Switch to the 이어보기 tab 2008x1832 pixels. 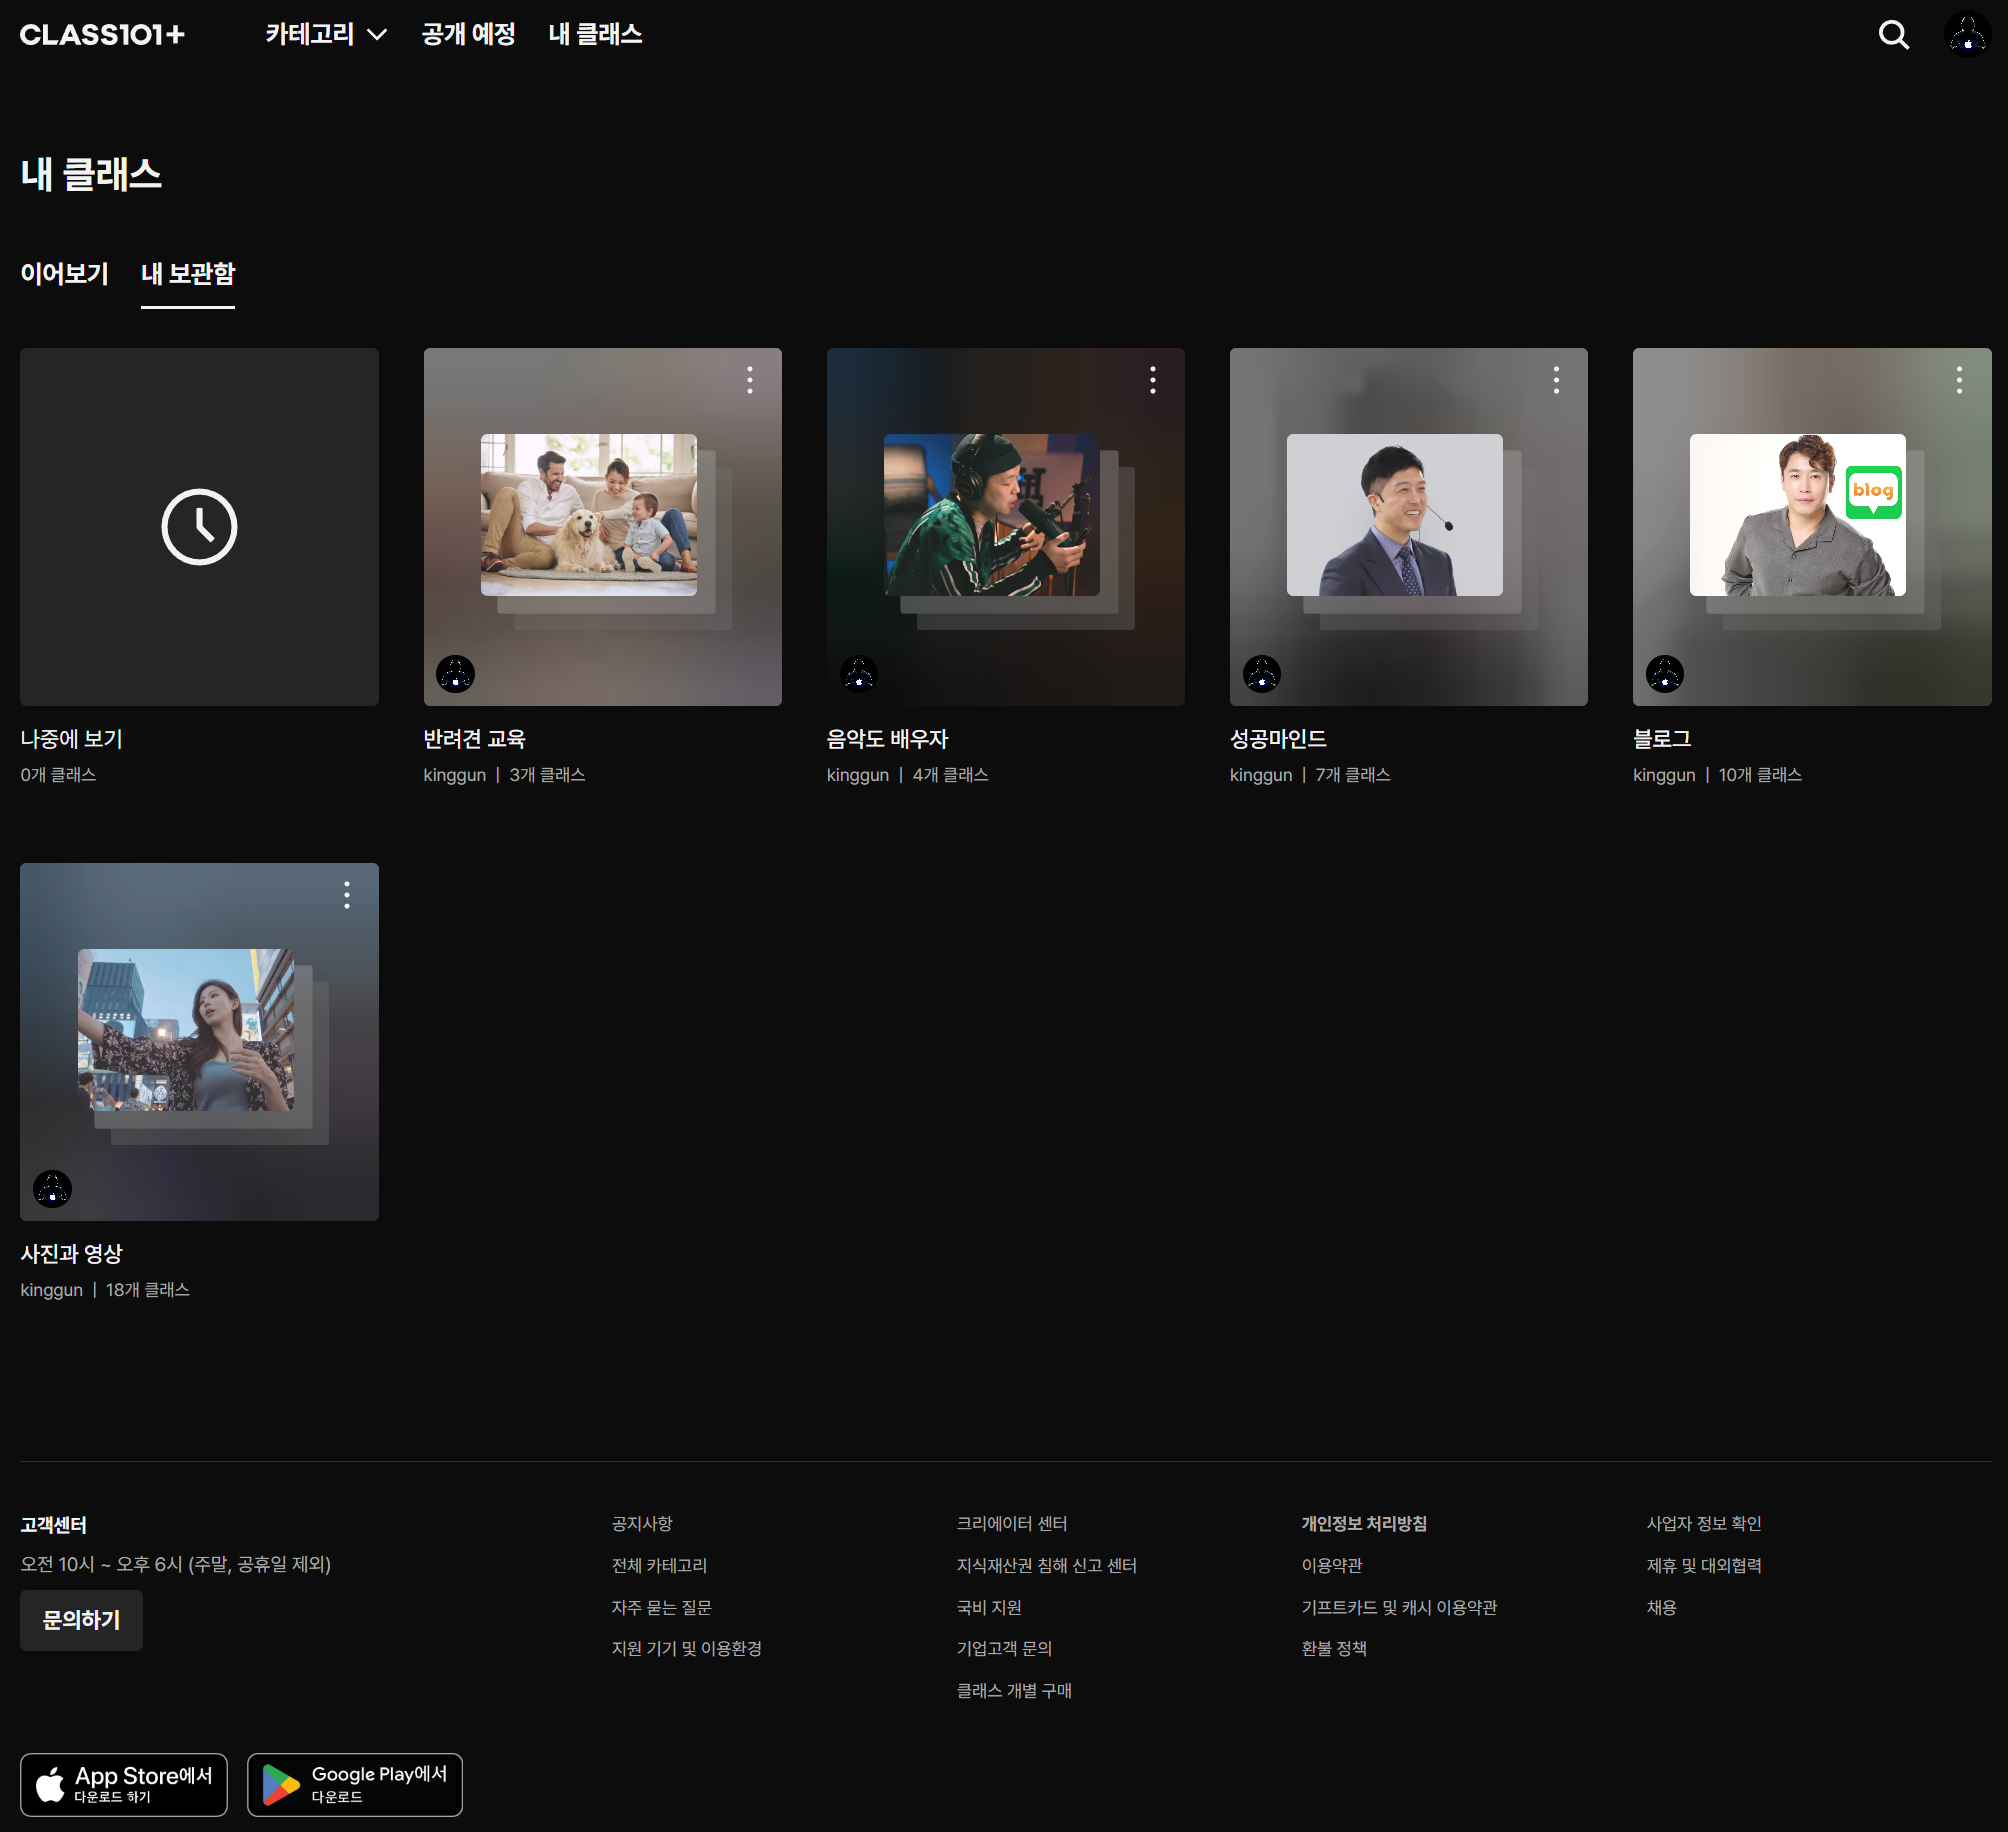(x=64, y=274)
